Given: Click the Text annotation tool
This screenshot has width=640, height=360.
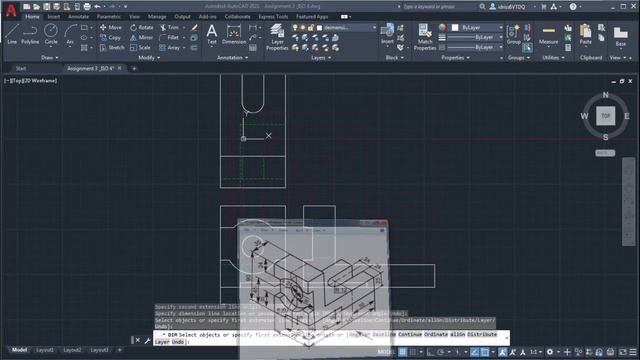Looking at the screenshot, I should click(x=211, y=34).
